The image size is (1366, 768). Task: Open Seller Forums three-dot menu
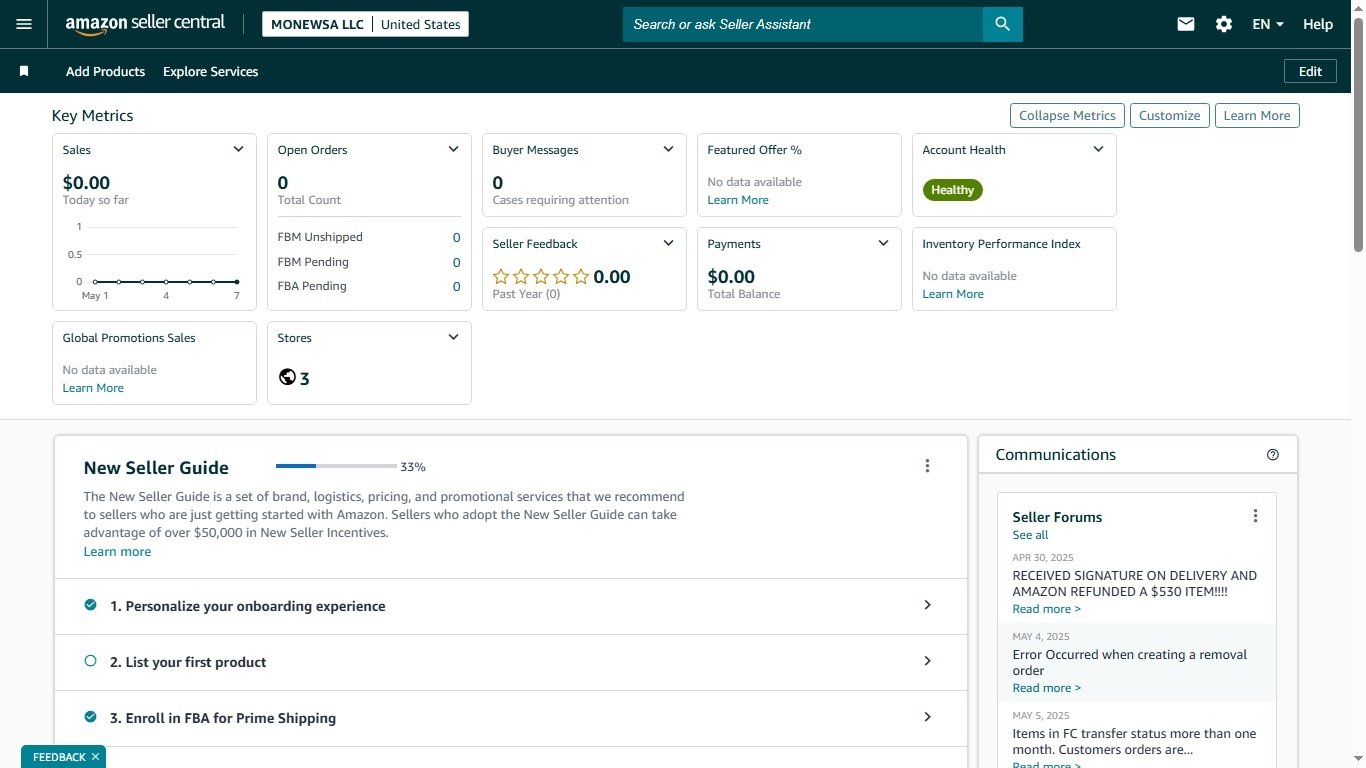[1255, 516]
